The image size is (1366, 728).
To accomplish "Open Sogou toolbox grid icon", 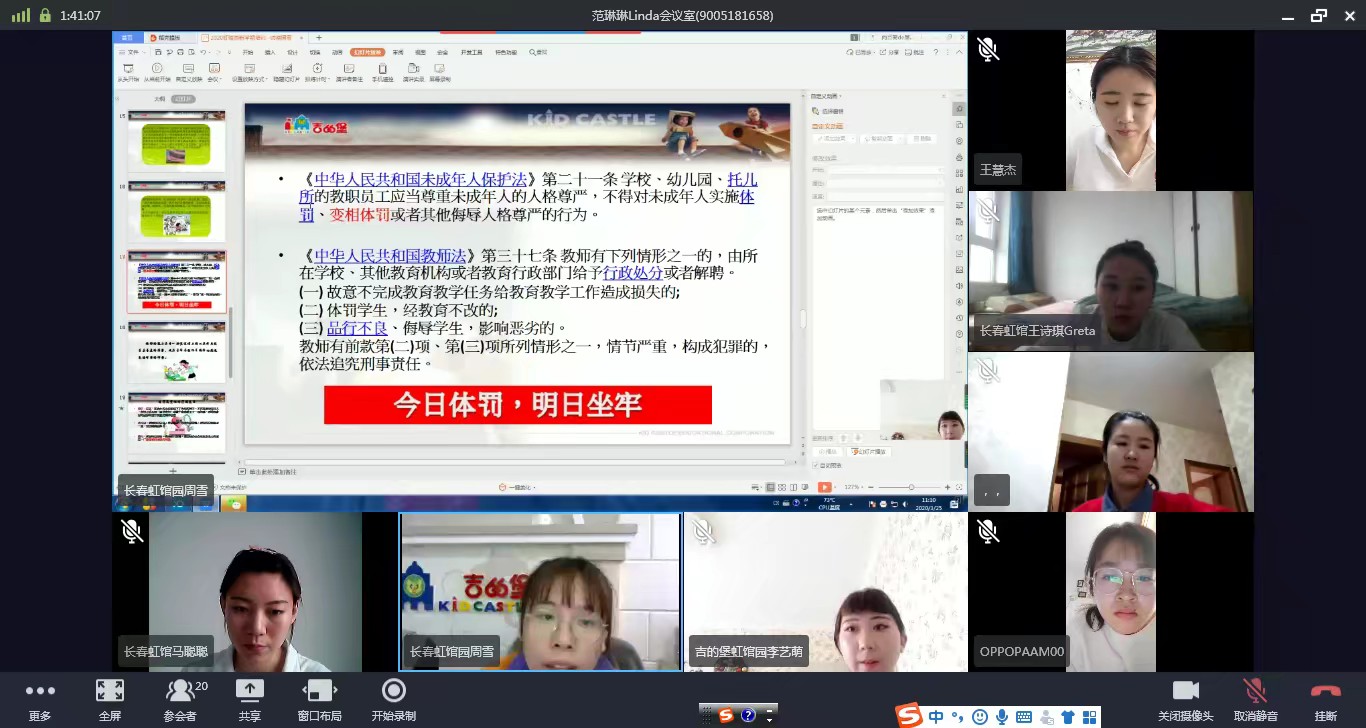I will (x=1090, y=717).
